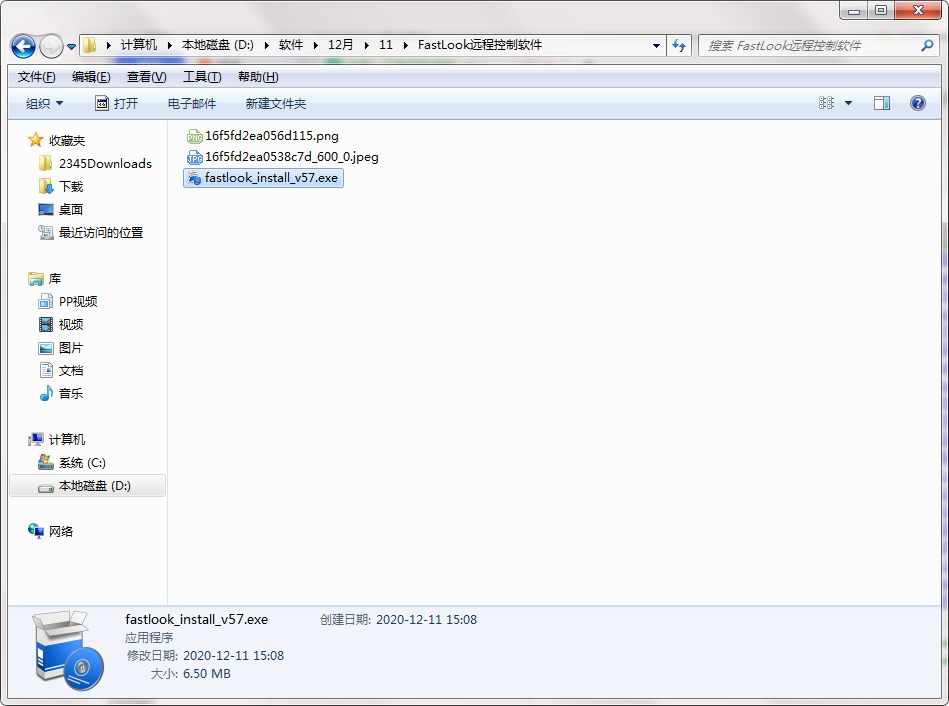Open address bar history dropdown
Viewport: 949px width, 706px height.
coord(656,45)
